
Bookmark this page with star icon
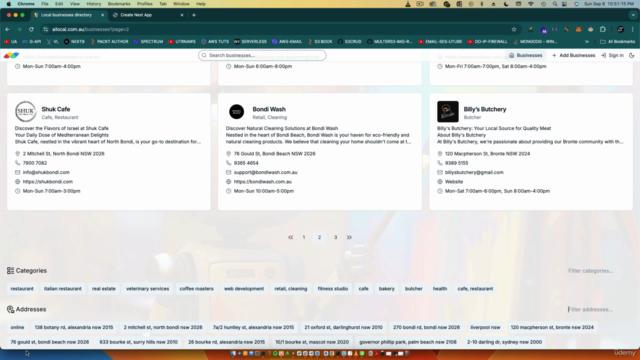[x=514, y=29]
